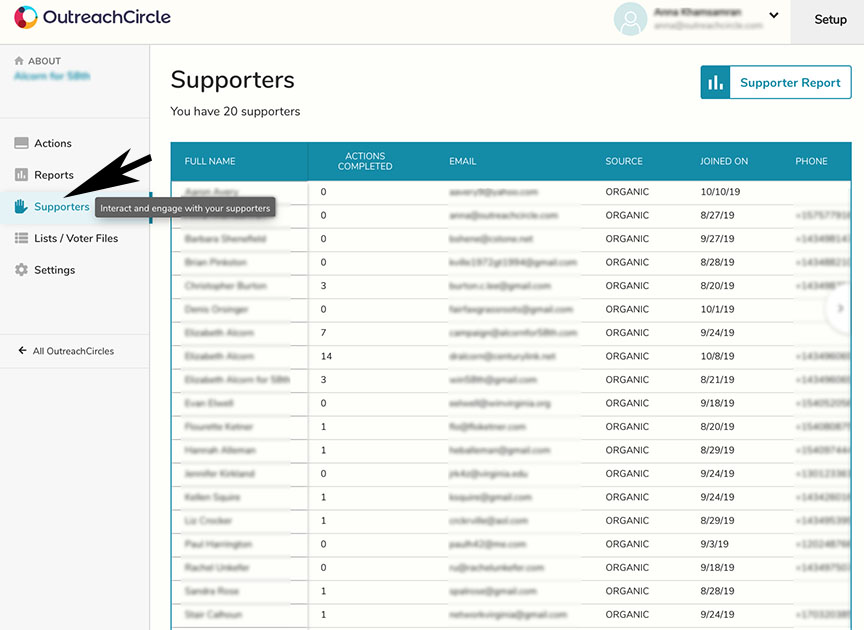Sort by PHONE column header
The width and height of the screenshot is (864, 630).
pyautogui.click(x=811, y=161)
